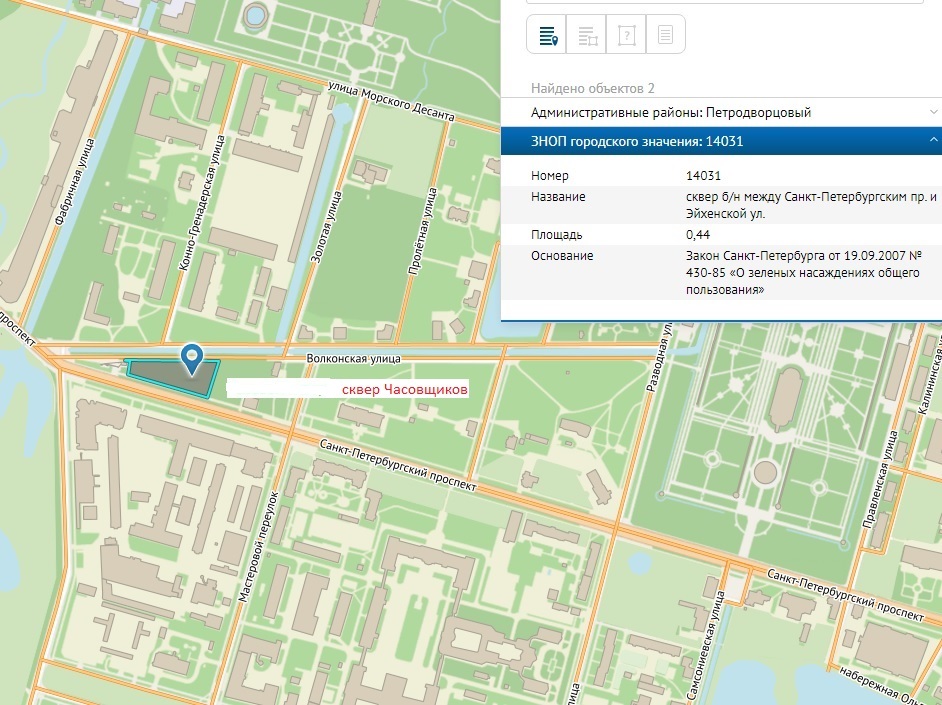942x705 pixels.
Task: Open the document report icon
Action: (x=666, y=37)
